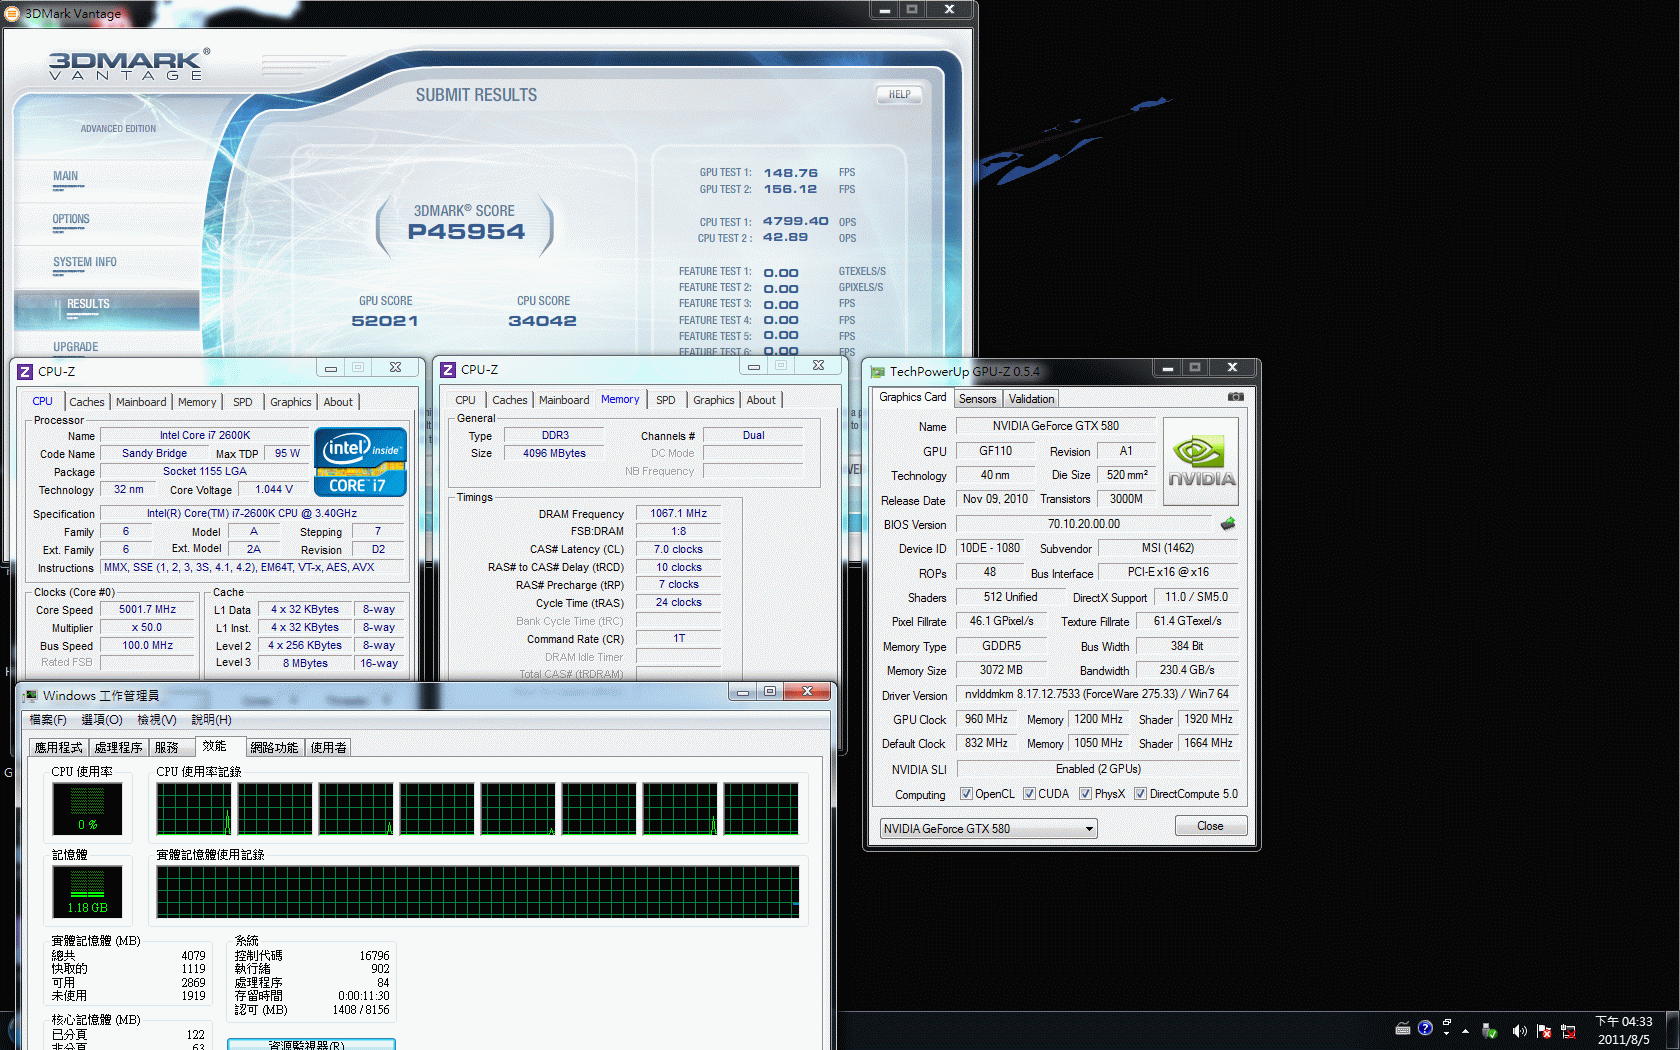Open the on-screen keyboard tray icon
Image resolution: width=1680 pixels, height=1050 pixels.
click(x=1403, y=1029)
